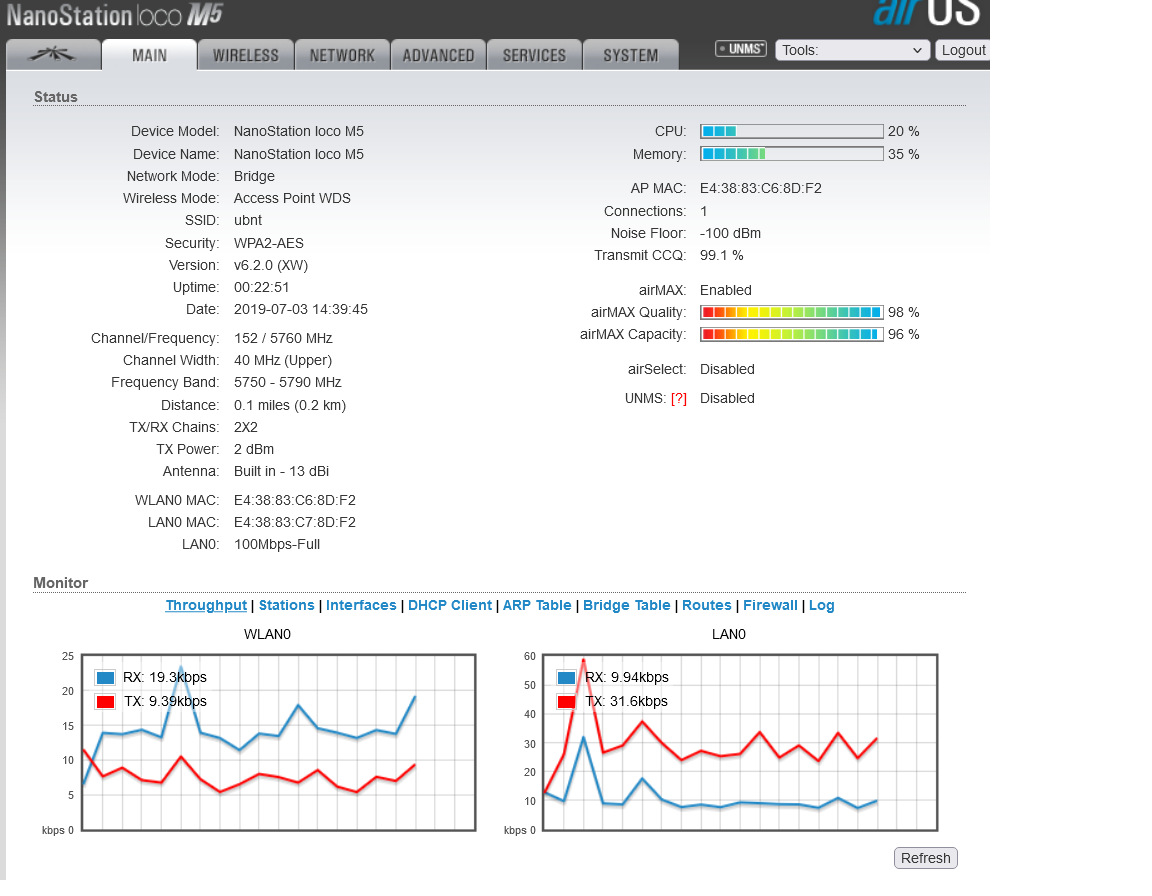The width and height of the screenshot is (1152, 896).
Task: Switch to the SYSTEM tab
Action: 631,55
